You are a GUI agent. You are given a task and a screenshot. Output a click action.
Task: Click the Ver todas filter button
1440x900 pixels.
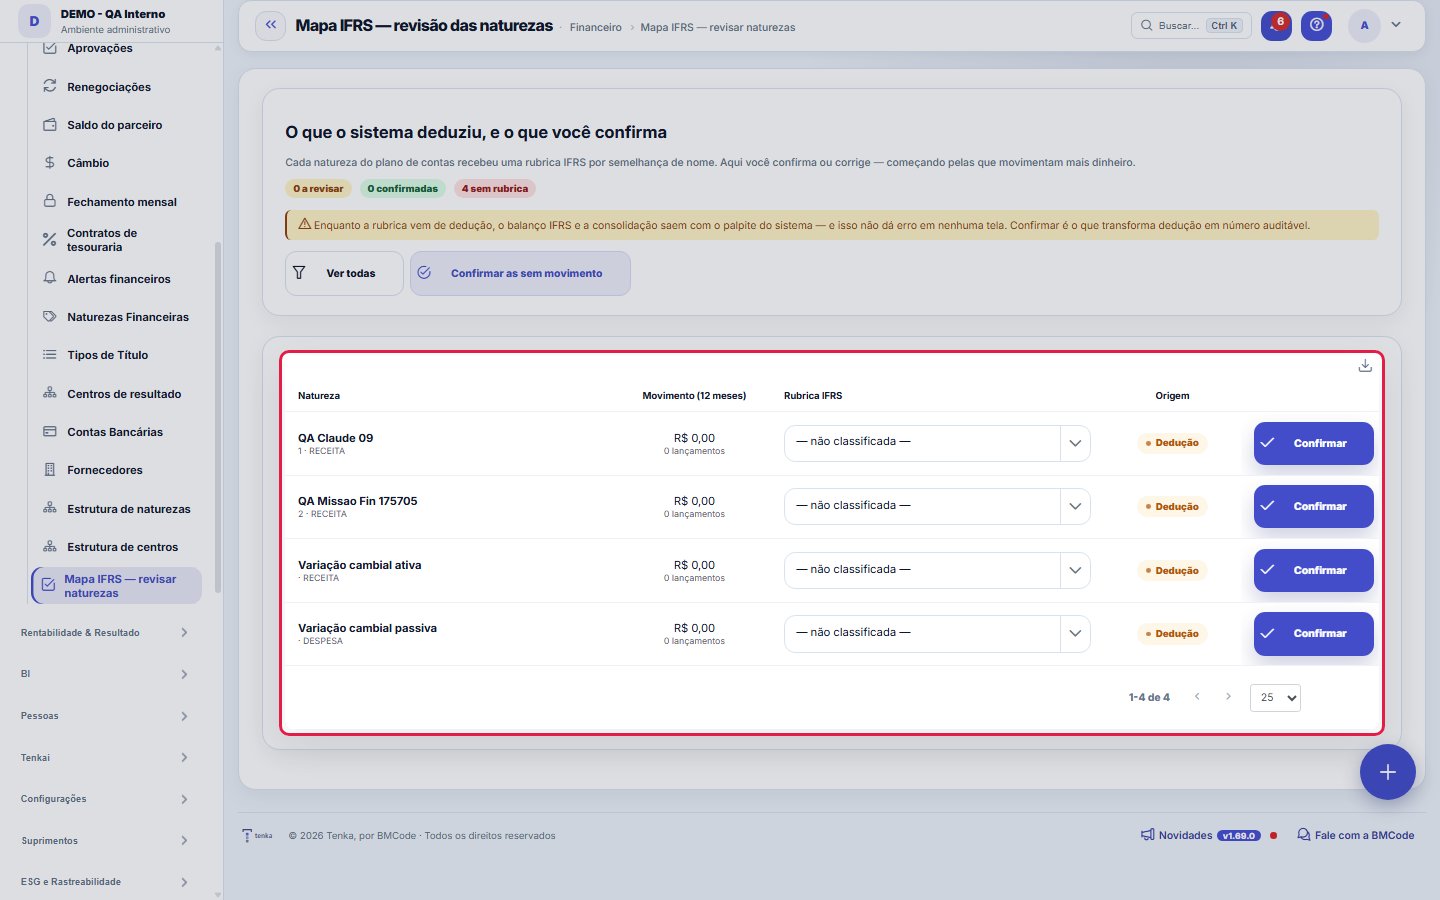pyautogui.click(x=344, y=273)
